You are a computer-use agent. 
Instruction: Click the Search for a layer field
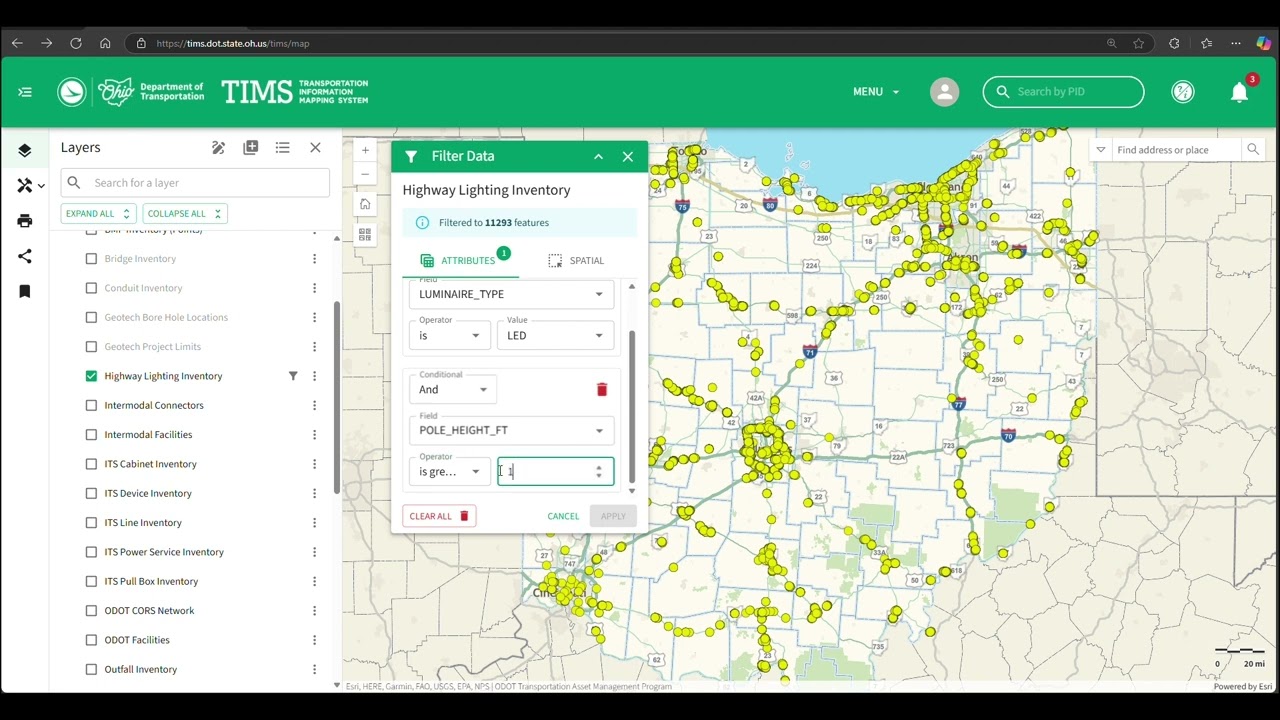pos(195,183)
